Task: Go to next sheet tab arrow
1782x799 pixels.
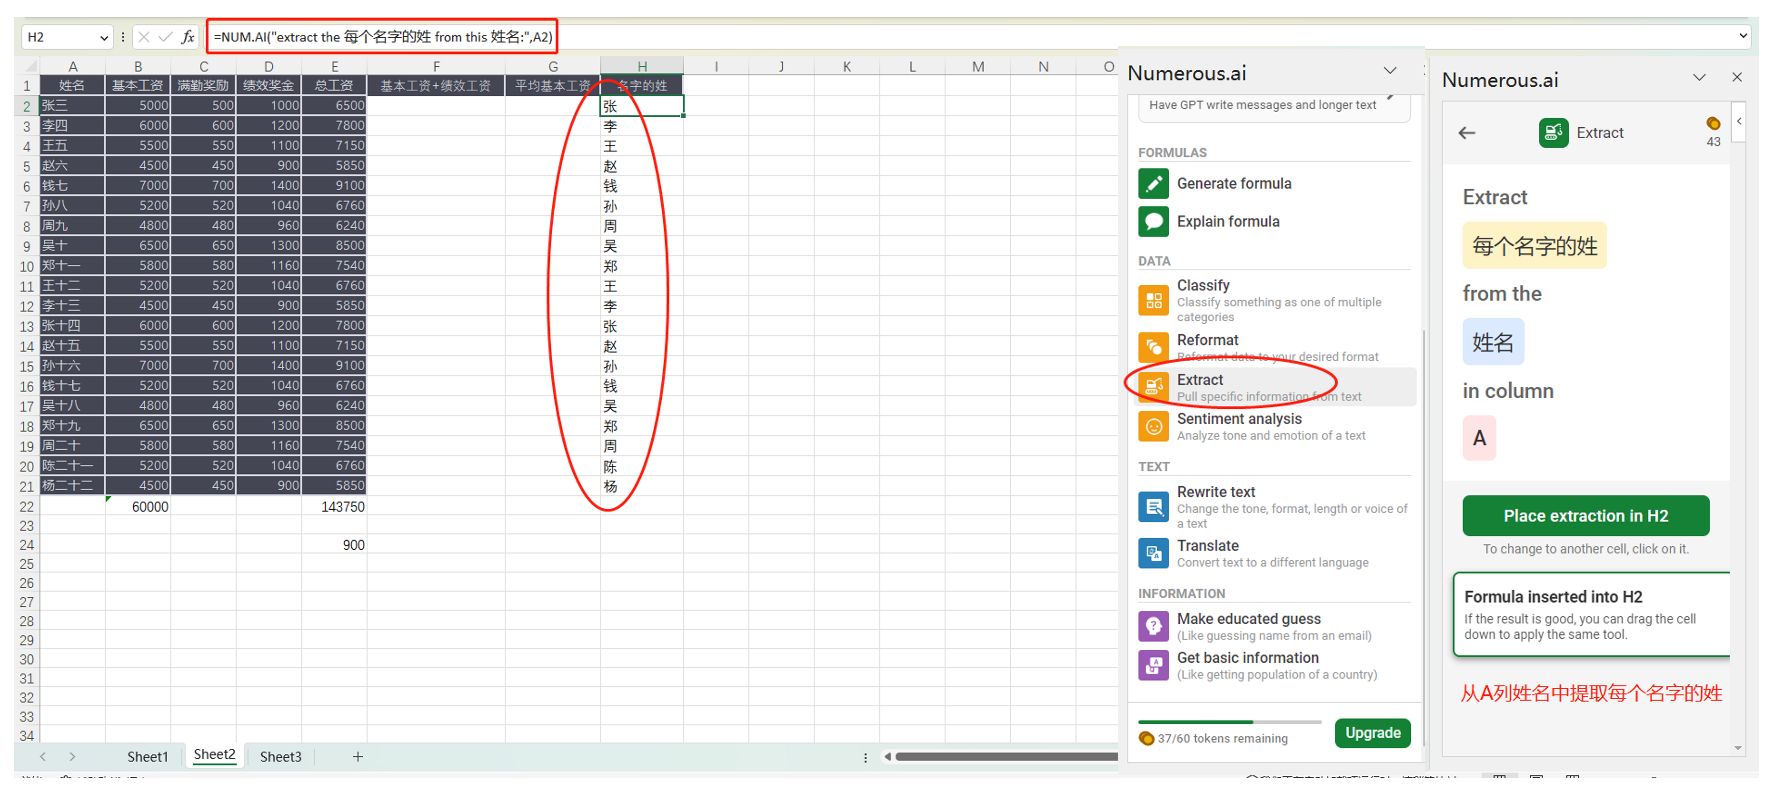Action: pos(72,757)
